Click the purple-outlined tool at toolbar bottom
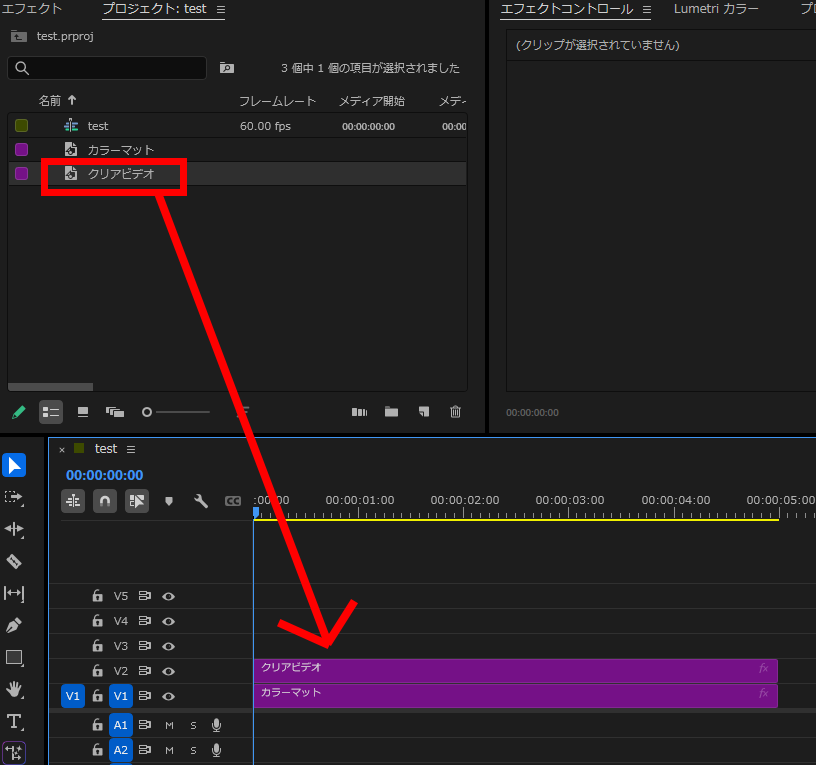816x765 pixels. tap(14, 753)
